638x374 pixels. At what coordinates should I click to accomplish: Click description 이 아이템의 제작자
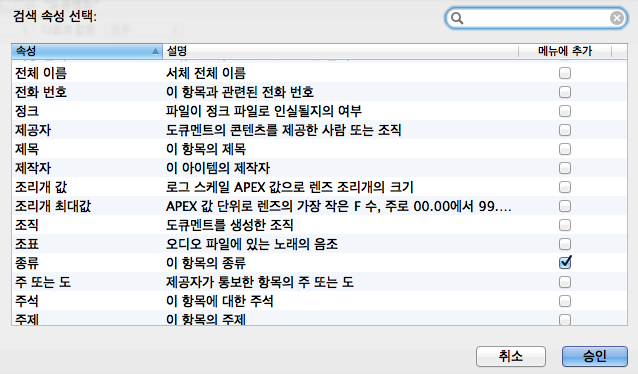coord(218,168)
